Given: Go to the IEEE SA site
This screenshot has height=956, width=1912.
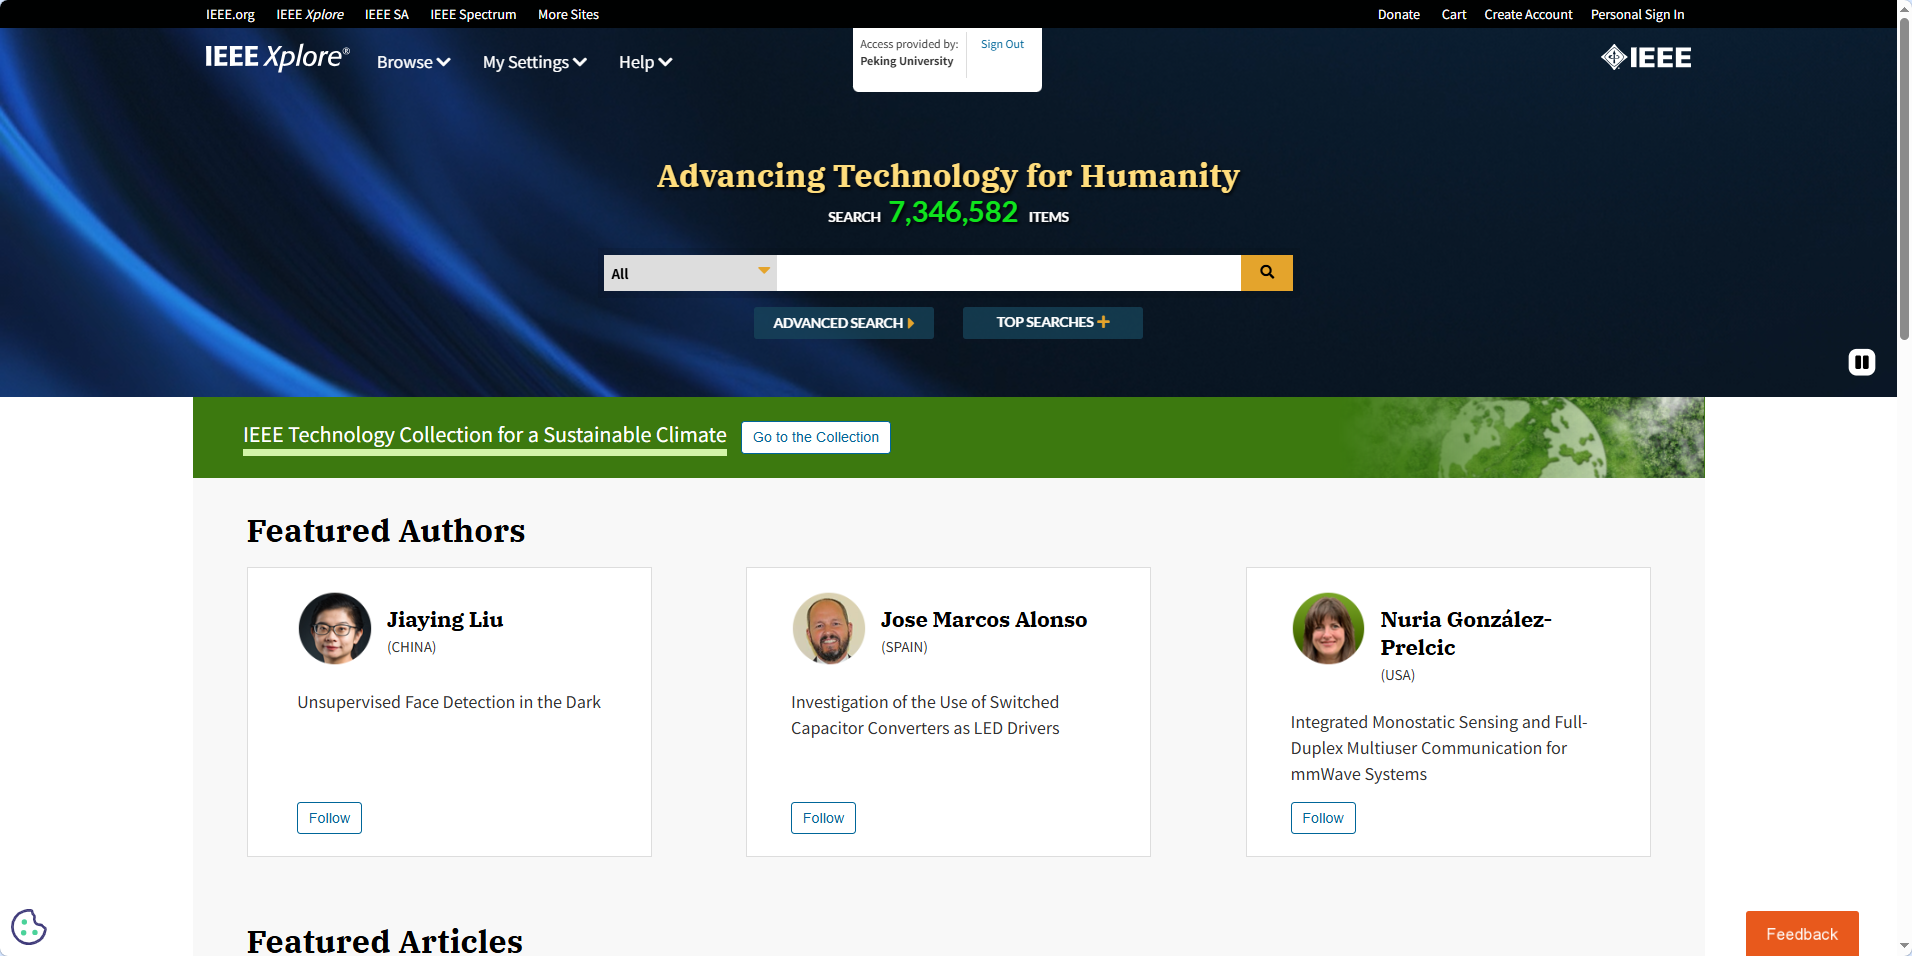Looking at the screenshot, I should (387, 14).
